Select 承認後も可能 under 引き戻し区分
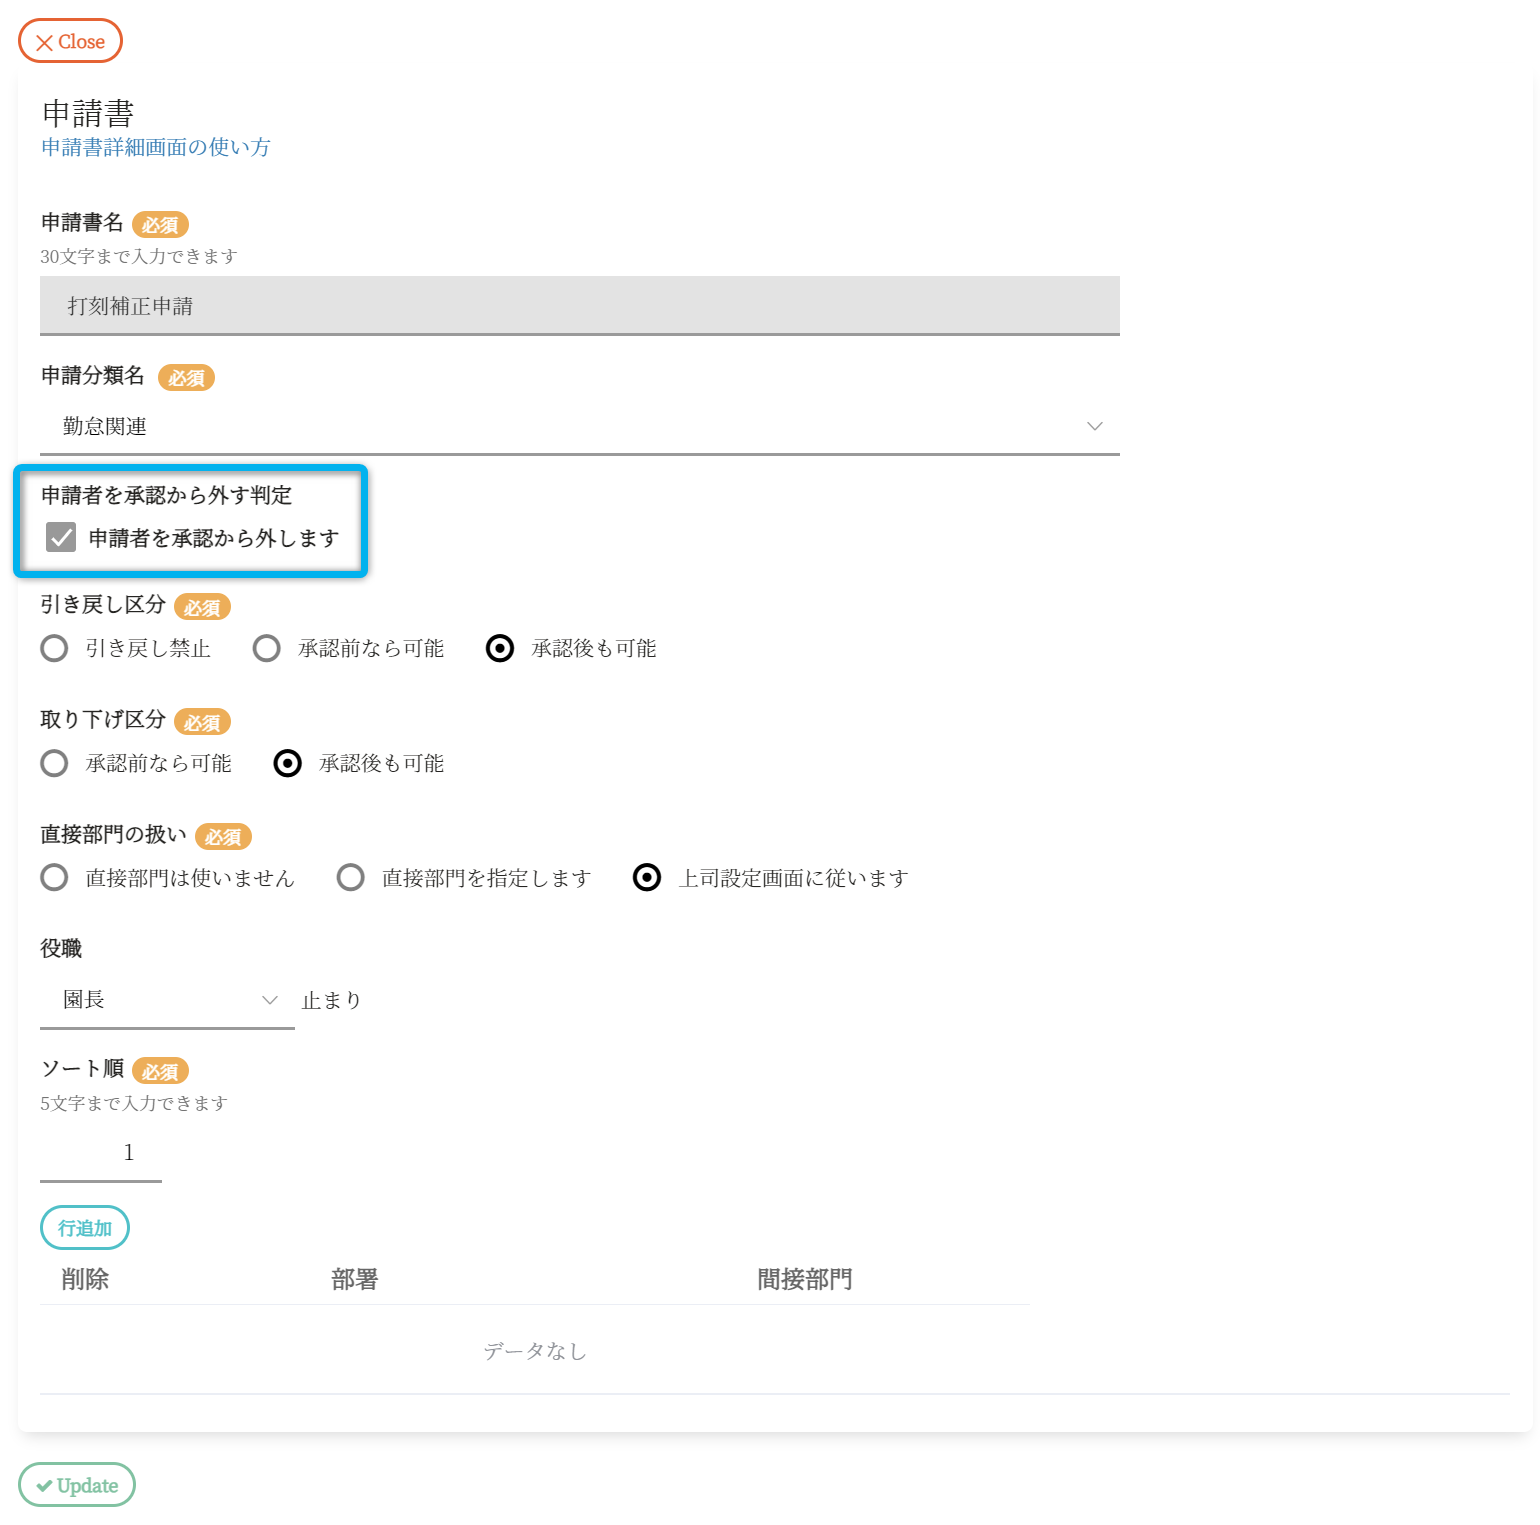Viewport: 1540px width, 1525px height. pyautogui.click(x=500, y=649)
